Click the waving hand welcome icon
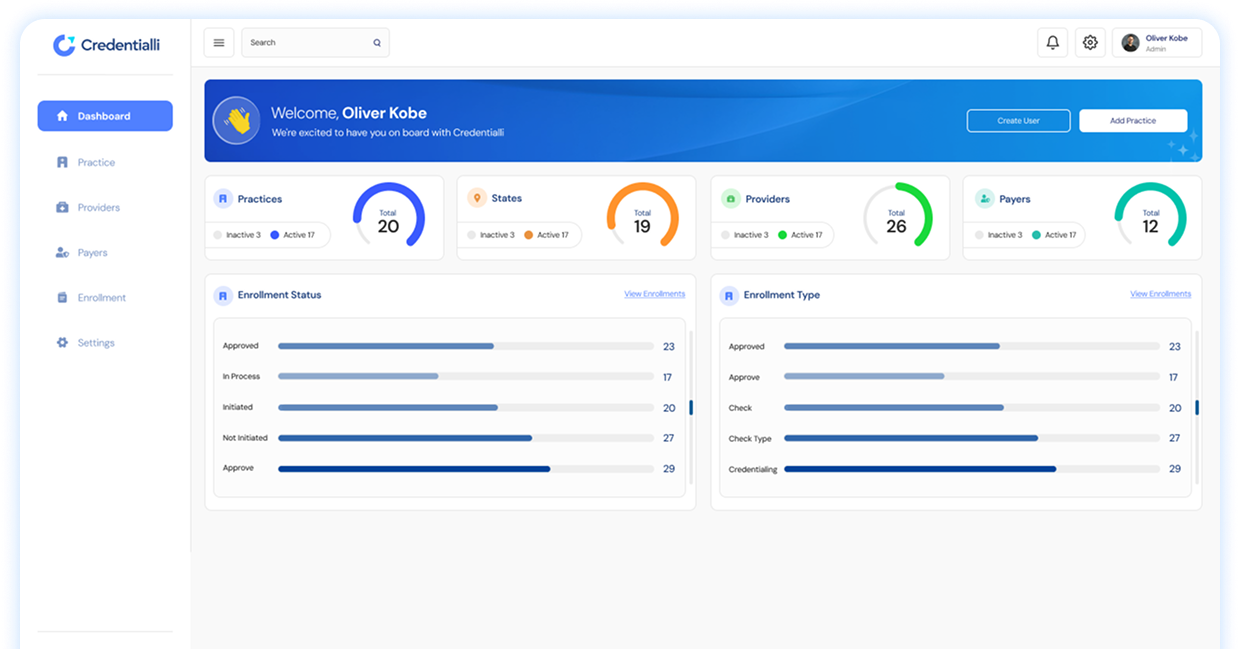The height and width of the screenshot is (649, 1240). coord(237,121)
